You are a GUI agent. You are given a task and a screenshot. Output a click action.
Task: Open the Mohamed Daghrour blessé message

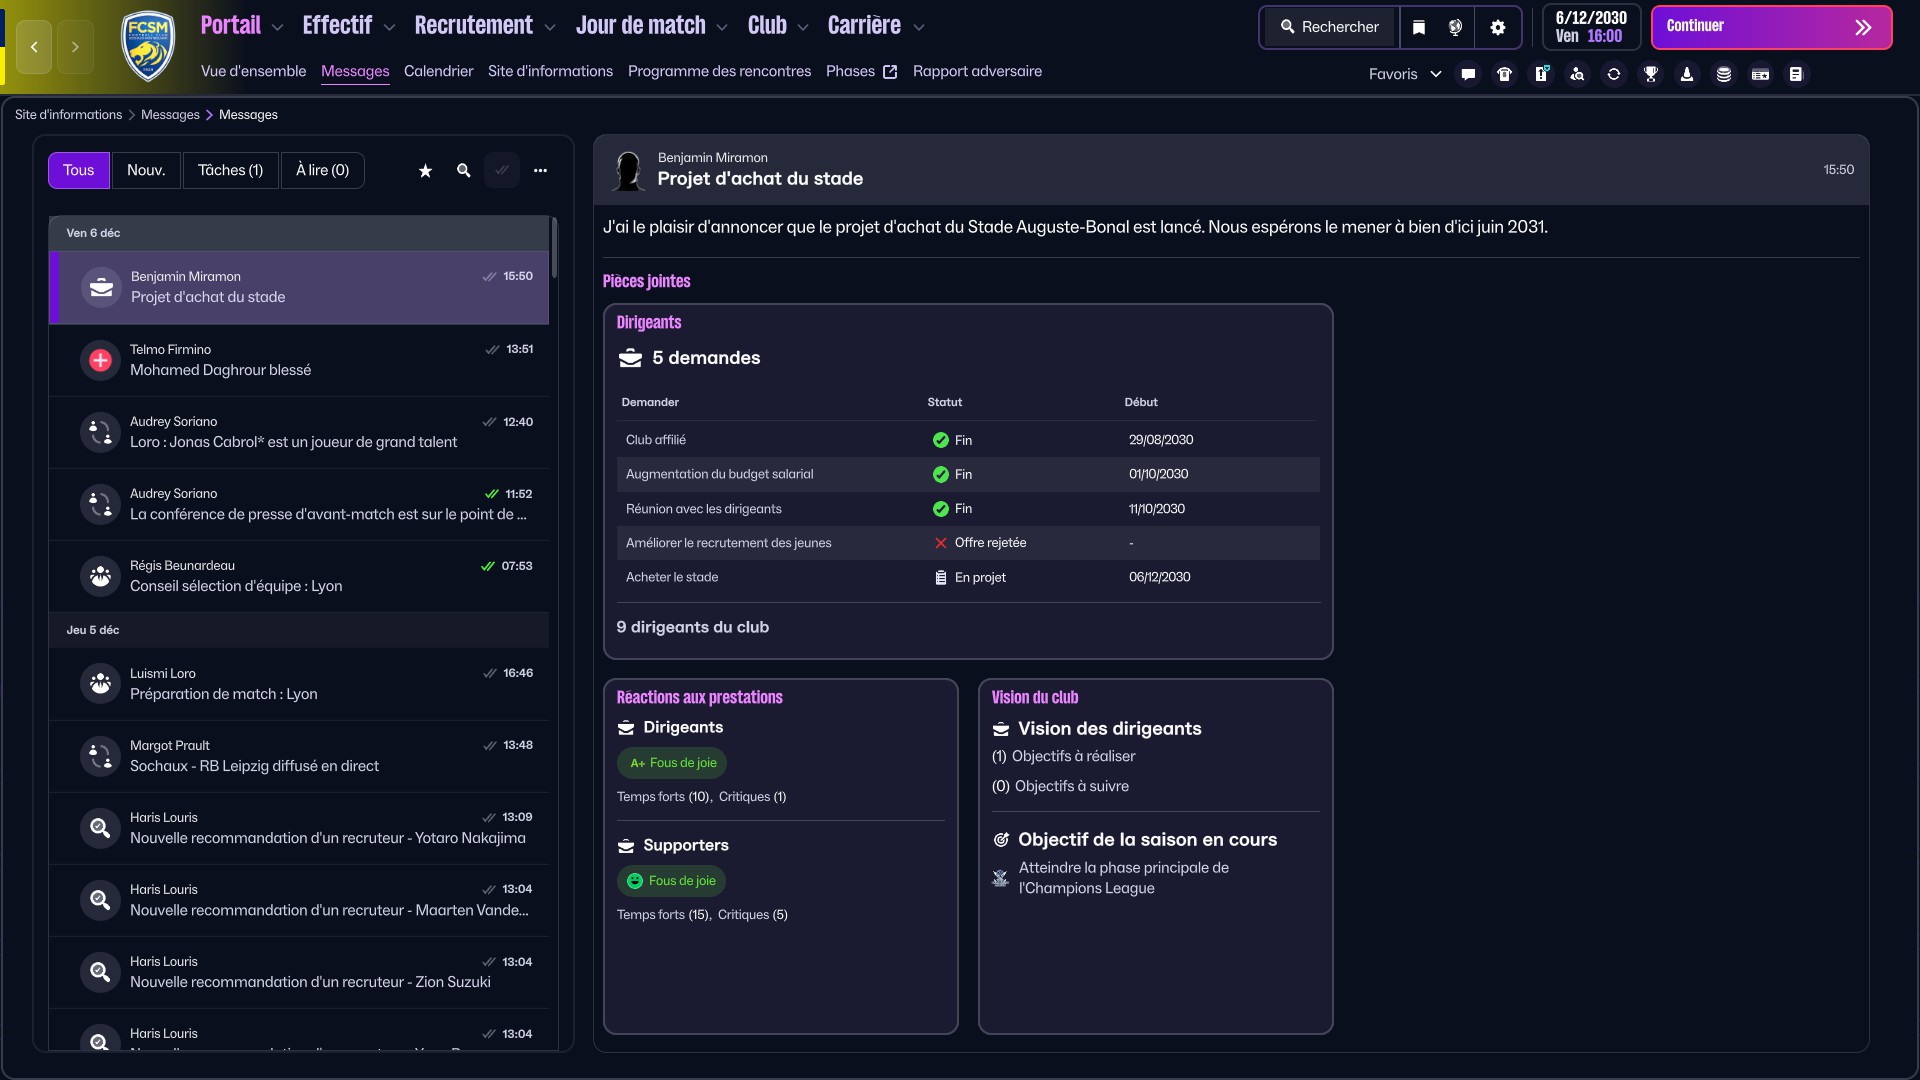(298, 360)
